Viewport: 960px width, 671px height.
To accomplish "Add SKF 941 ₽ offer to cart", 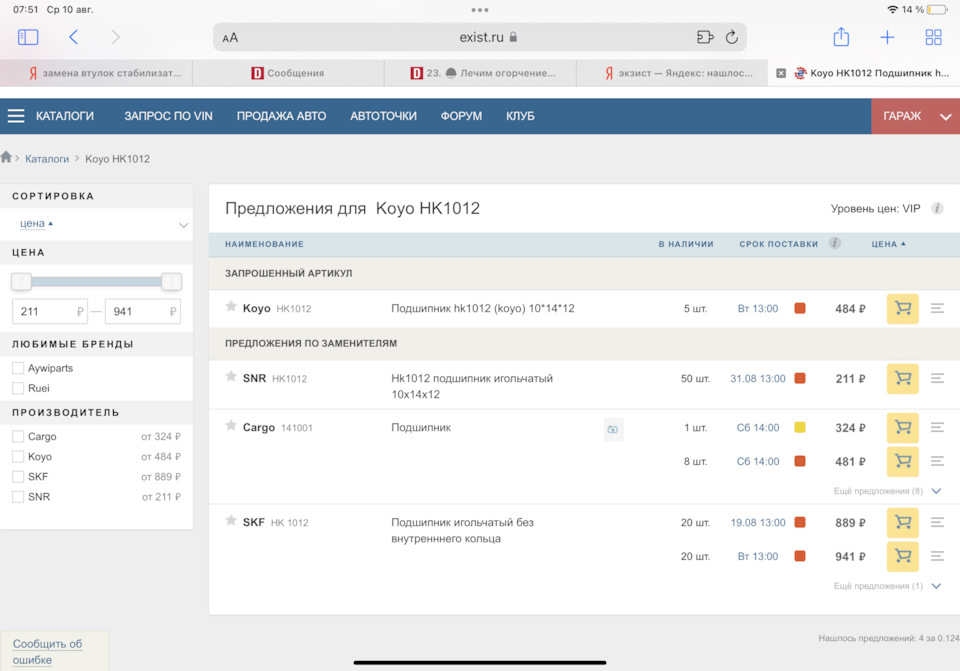I will coord(902,556).
